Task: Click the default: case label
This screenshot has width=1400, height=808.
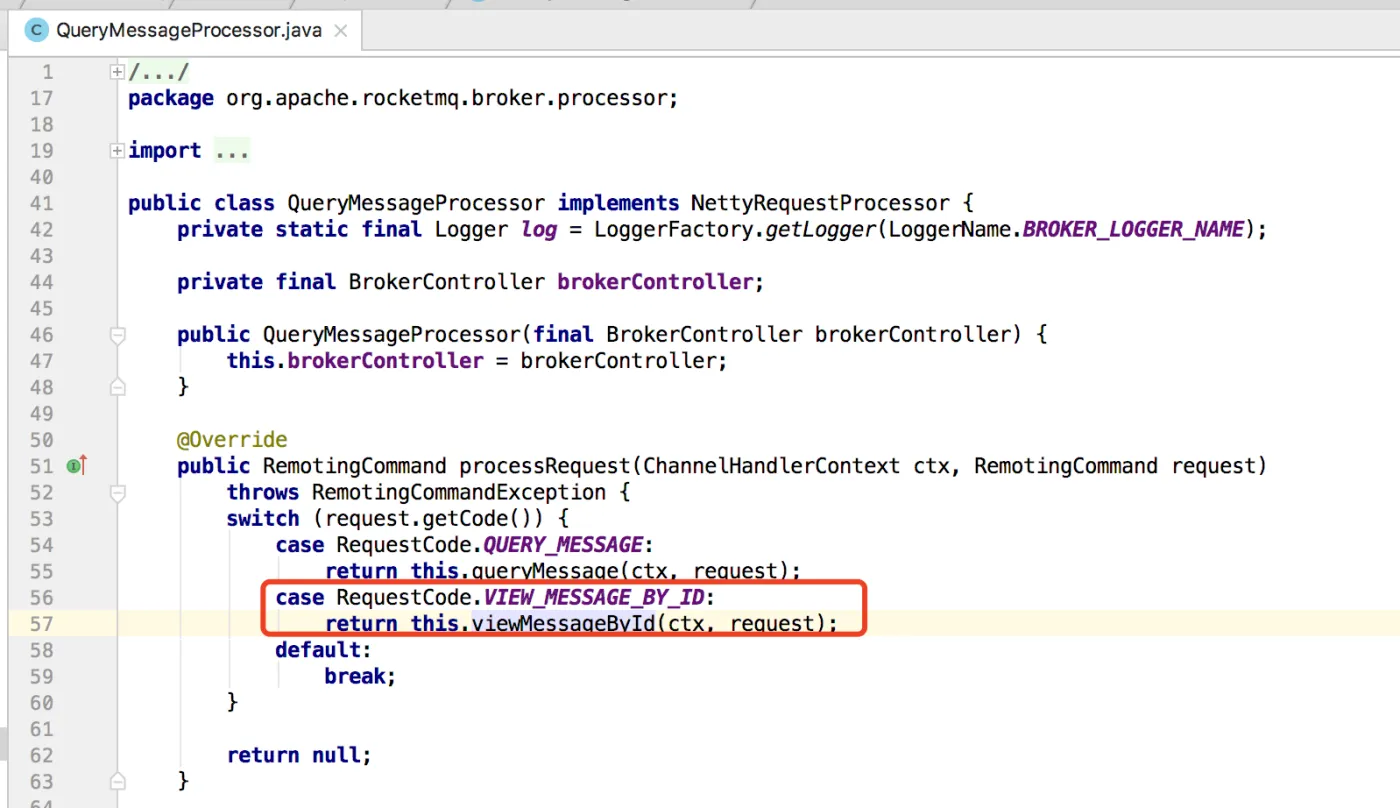Action: click(324, 650)
